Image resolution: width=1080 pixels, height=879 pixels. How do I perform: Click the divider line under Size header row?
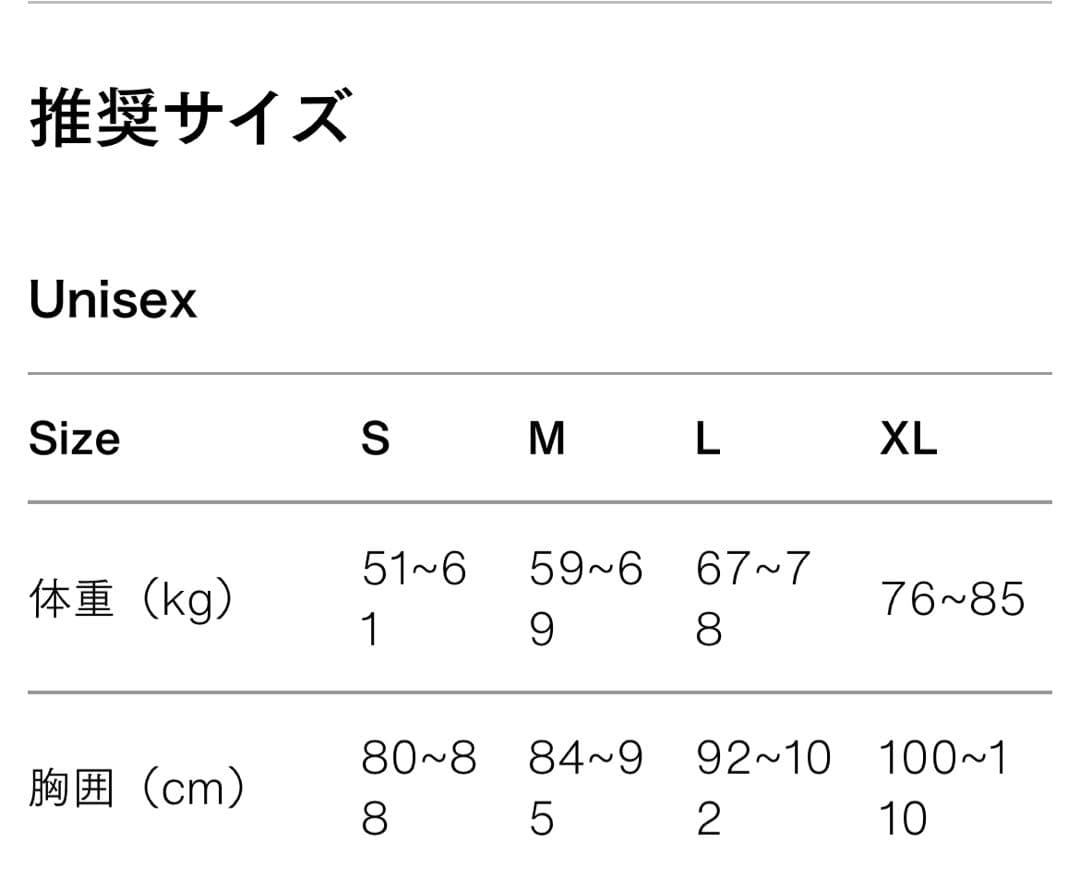540,502
